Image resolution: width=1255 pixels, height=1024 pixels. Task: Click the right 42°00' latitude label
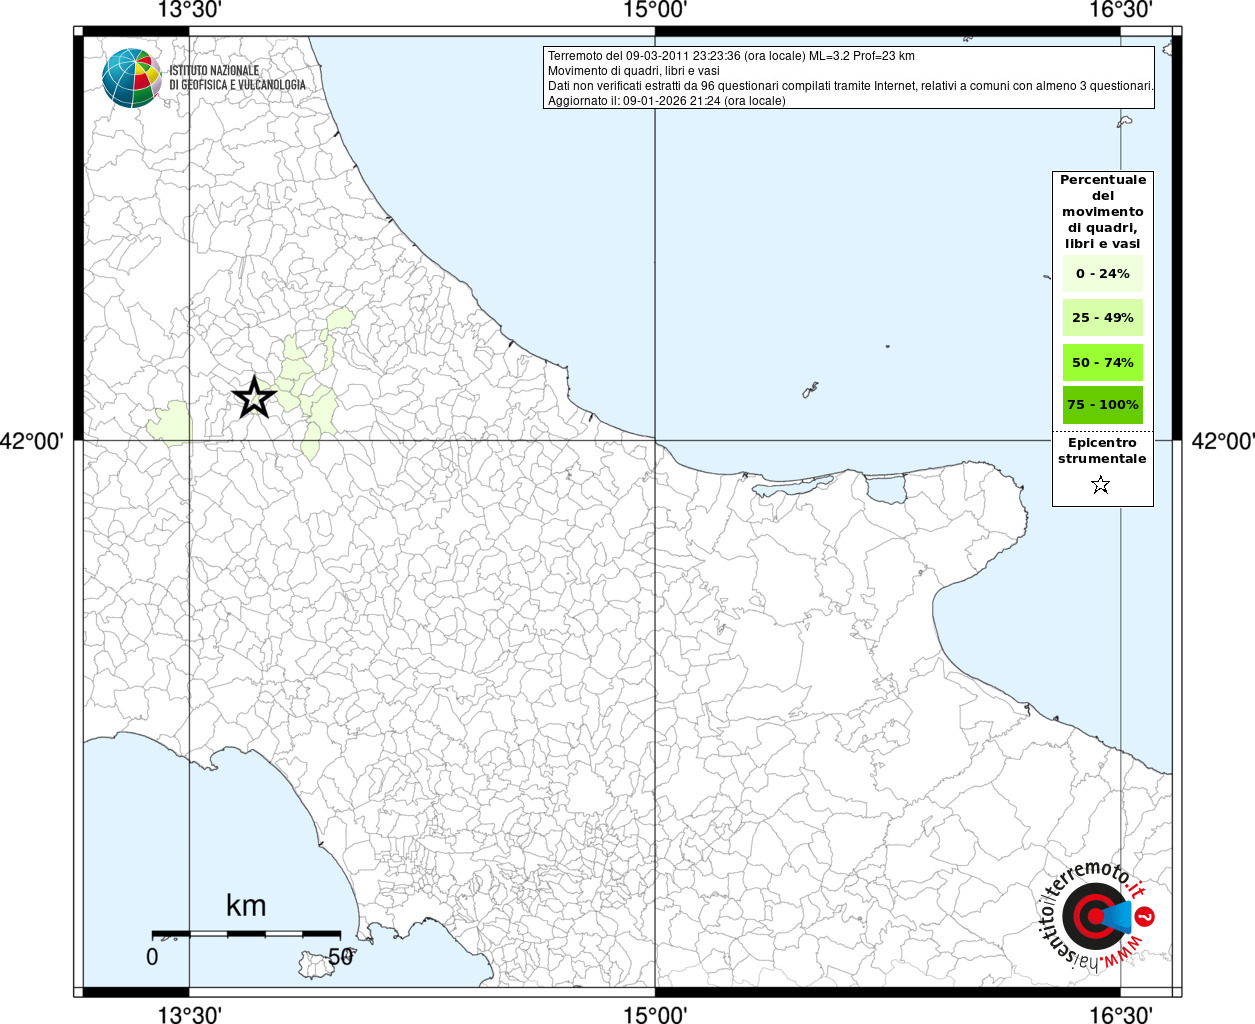click(x=1222, y=441)
